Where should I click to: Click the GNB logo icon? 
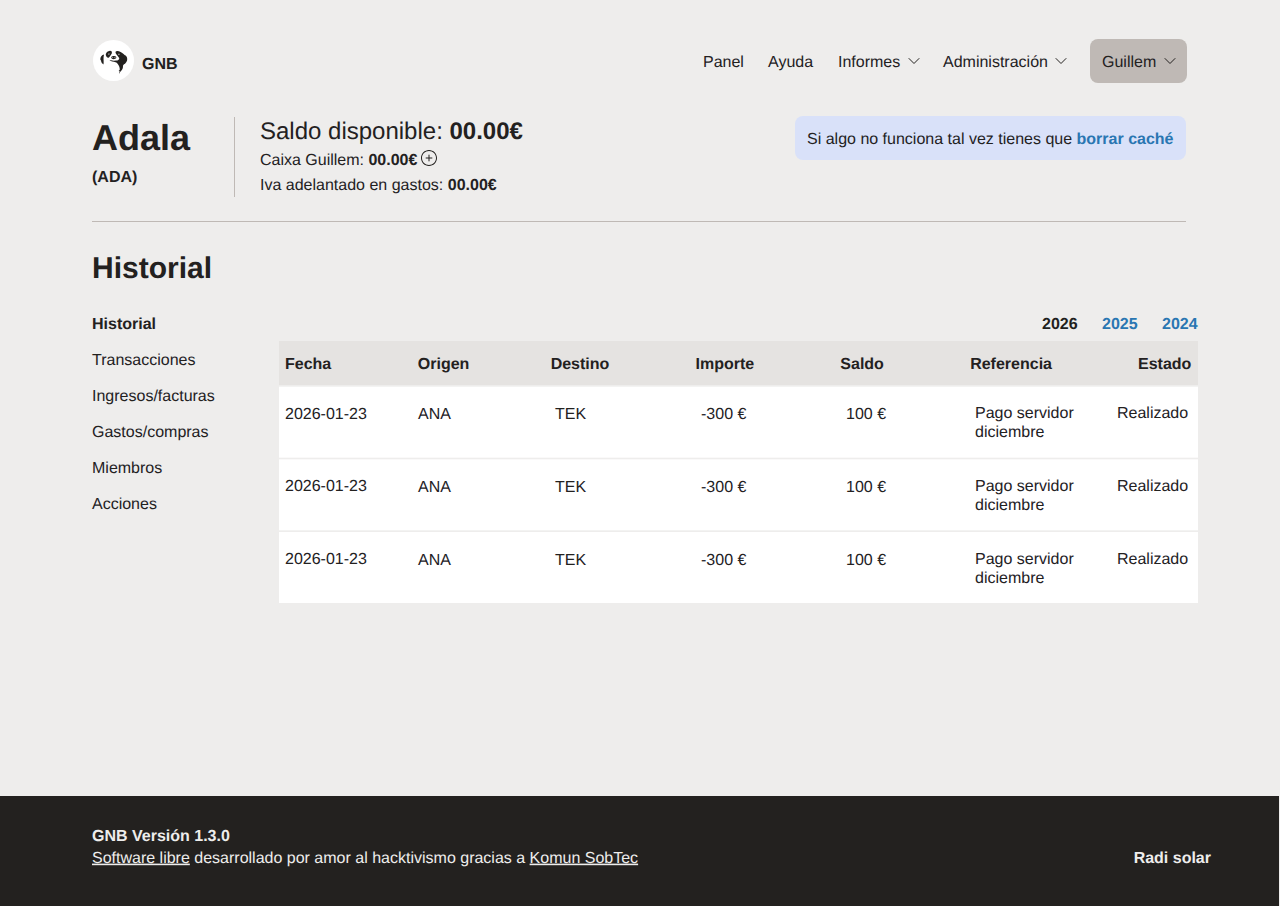pyautogui.click(x=113, y=61)
